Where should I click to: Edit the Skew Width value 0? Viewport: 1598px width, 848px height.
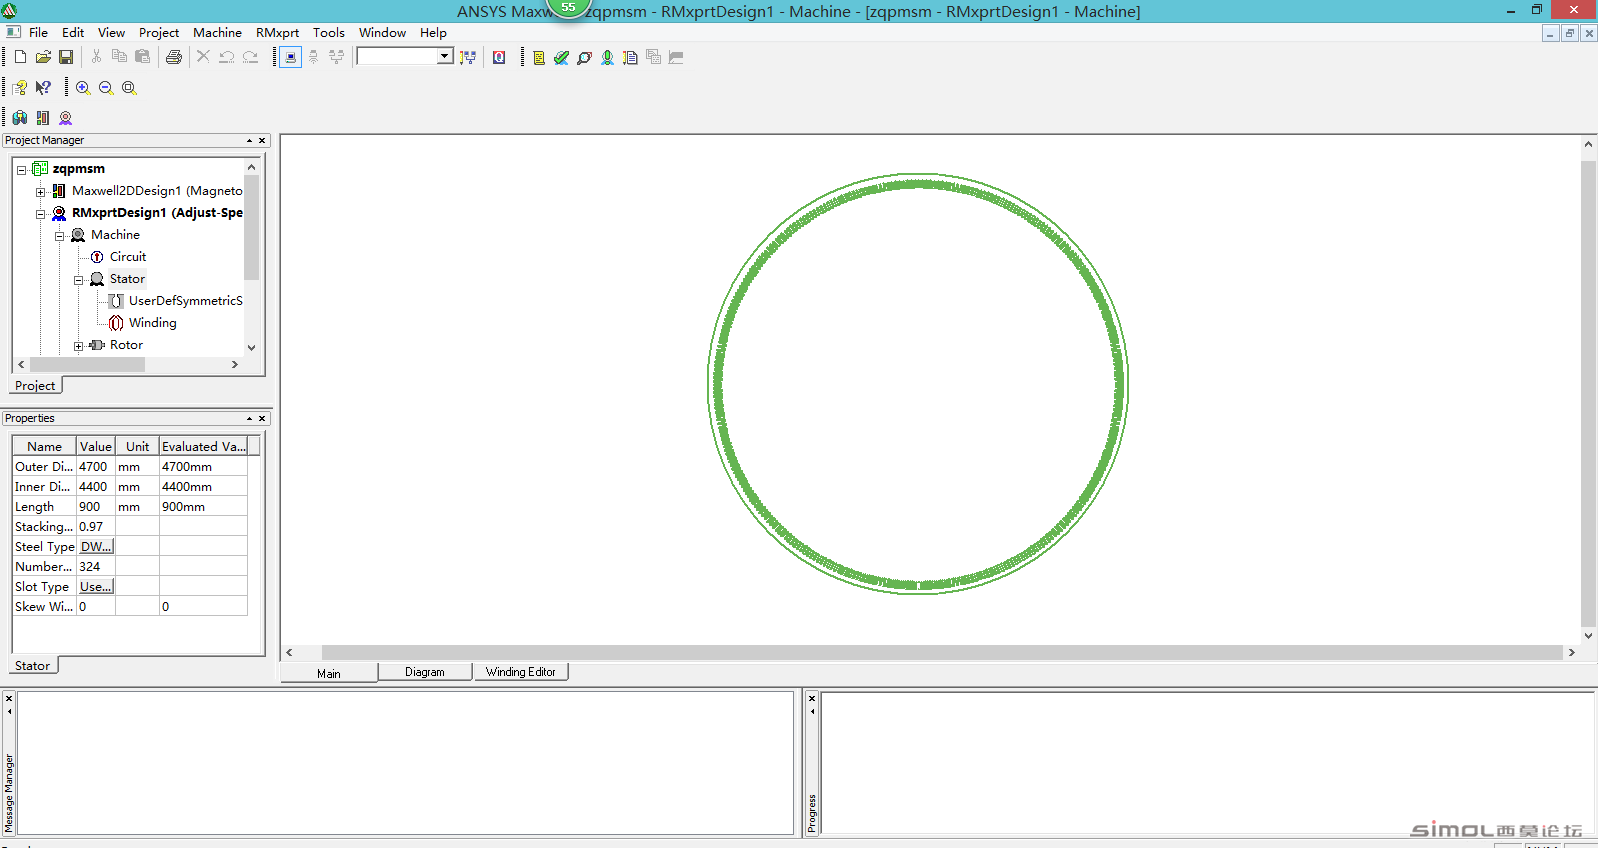pos(96,607)
